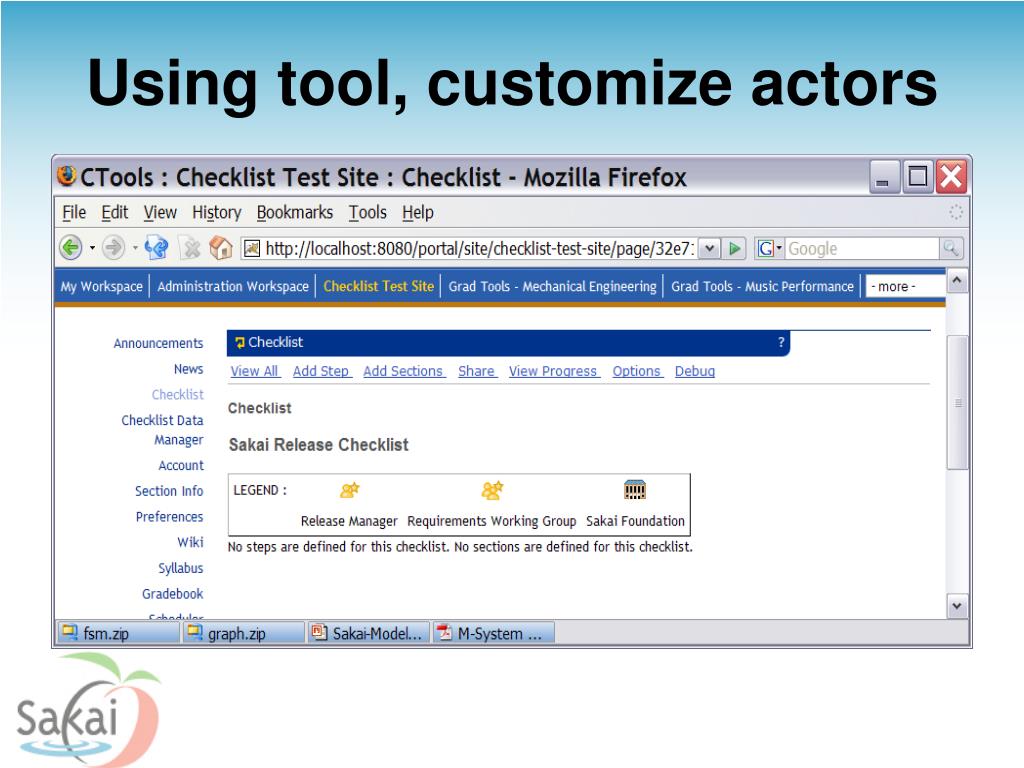Viewport: 1024px width, 768px height.
Task: Open Checklist Data Manager in sidebar
Action: click(x=162, y=430)
